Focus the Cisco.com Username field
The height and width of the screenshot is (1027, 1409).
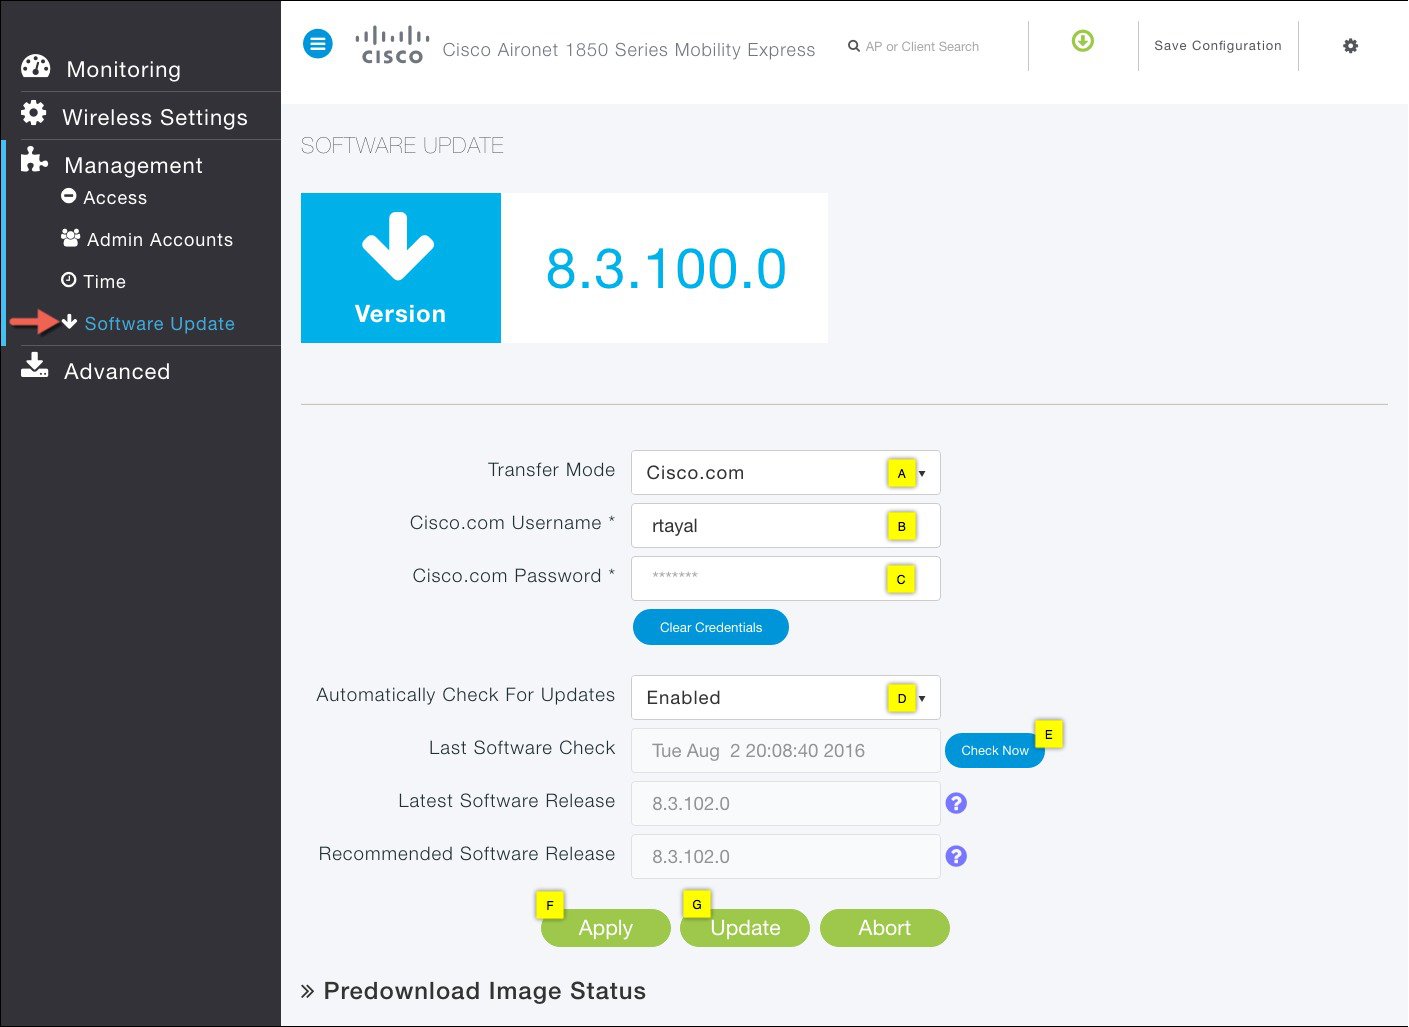click(x=786, y=526)
